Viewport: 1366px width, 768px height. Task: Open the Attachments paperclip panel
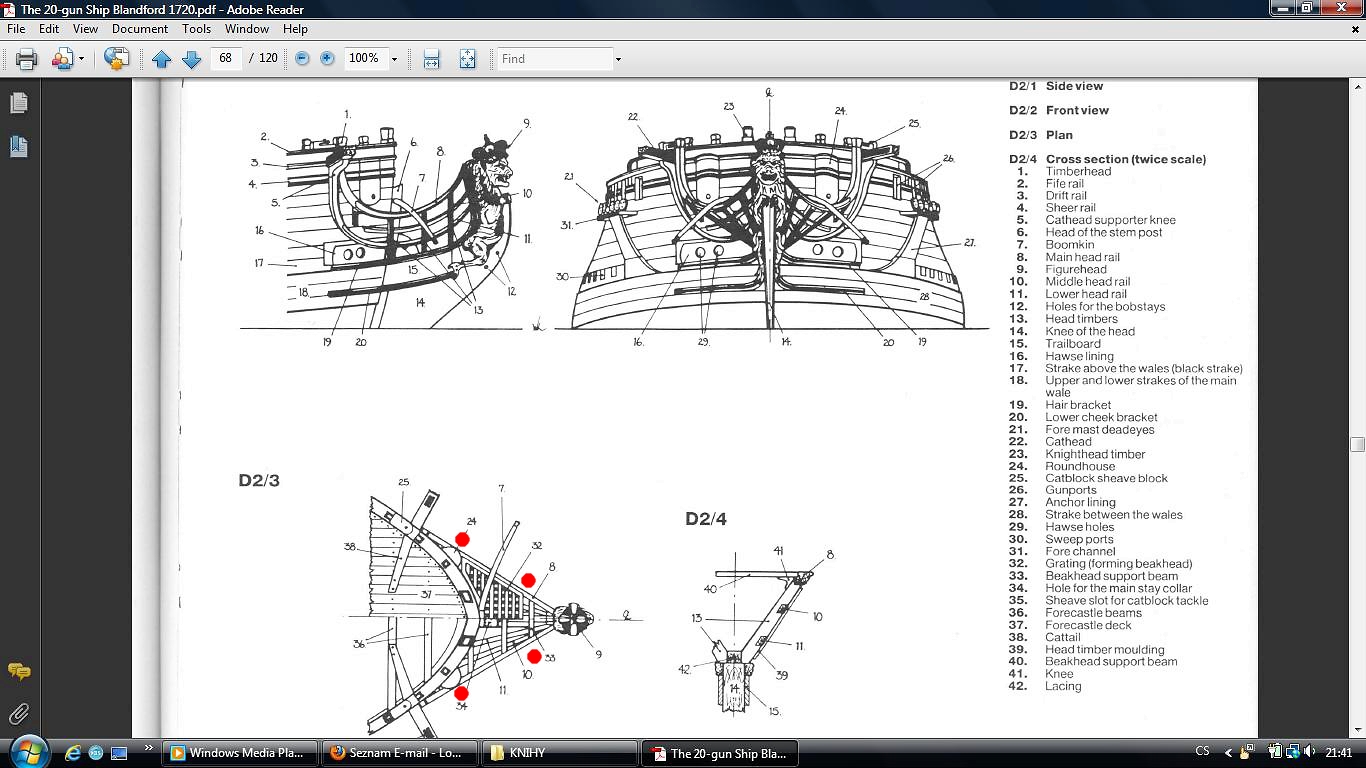tap(19, 714)
